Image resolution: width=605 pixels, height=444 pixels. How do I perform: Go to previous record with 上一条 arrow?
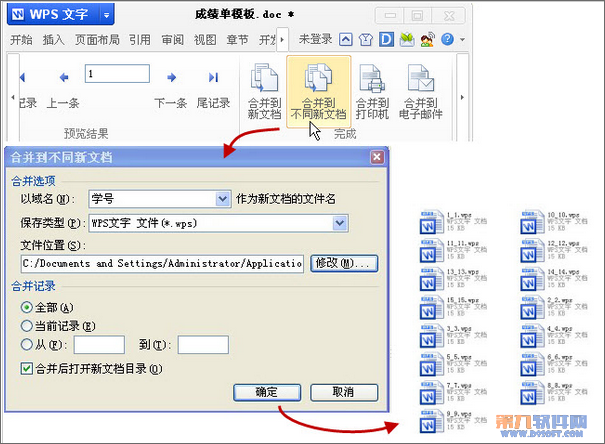pyautogui.click(x=63, y=78)
